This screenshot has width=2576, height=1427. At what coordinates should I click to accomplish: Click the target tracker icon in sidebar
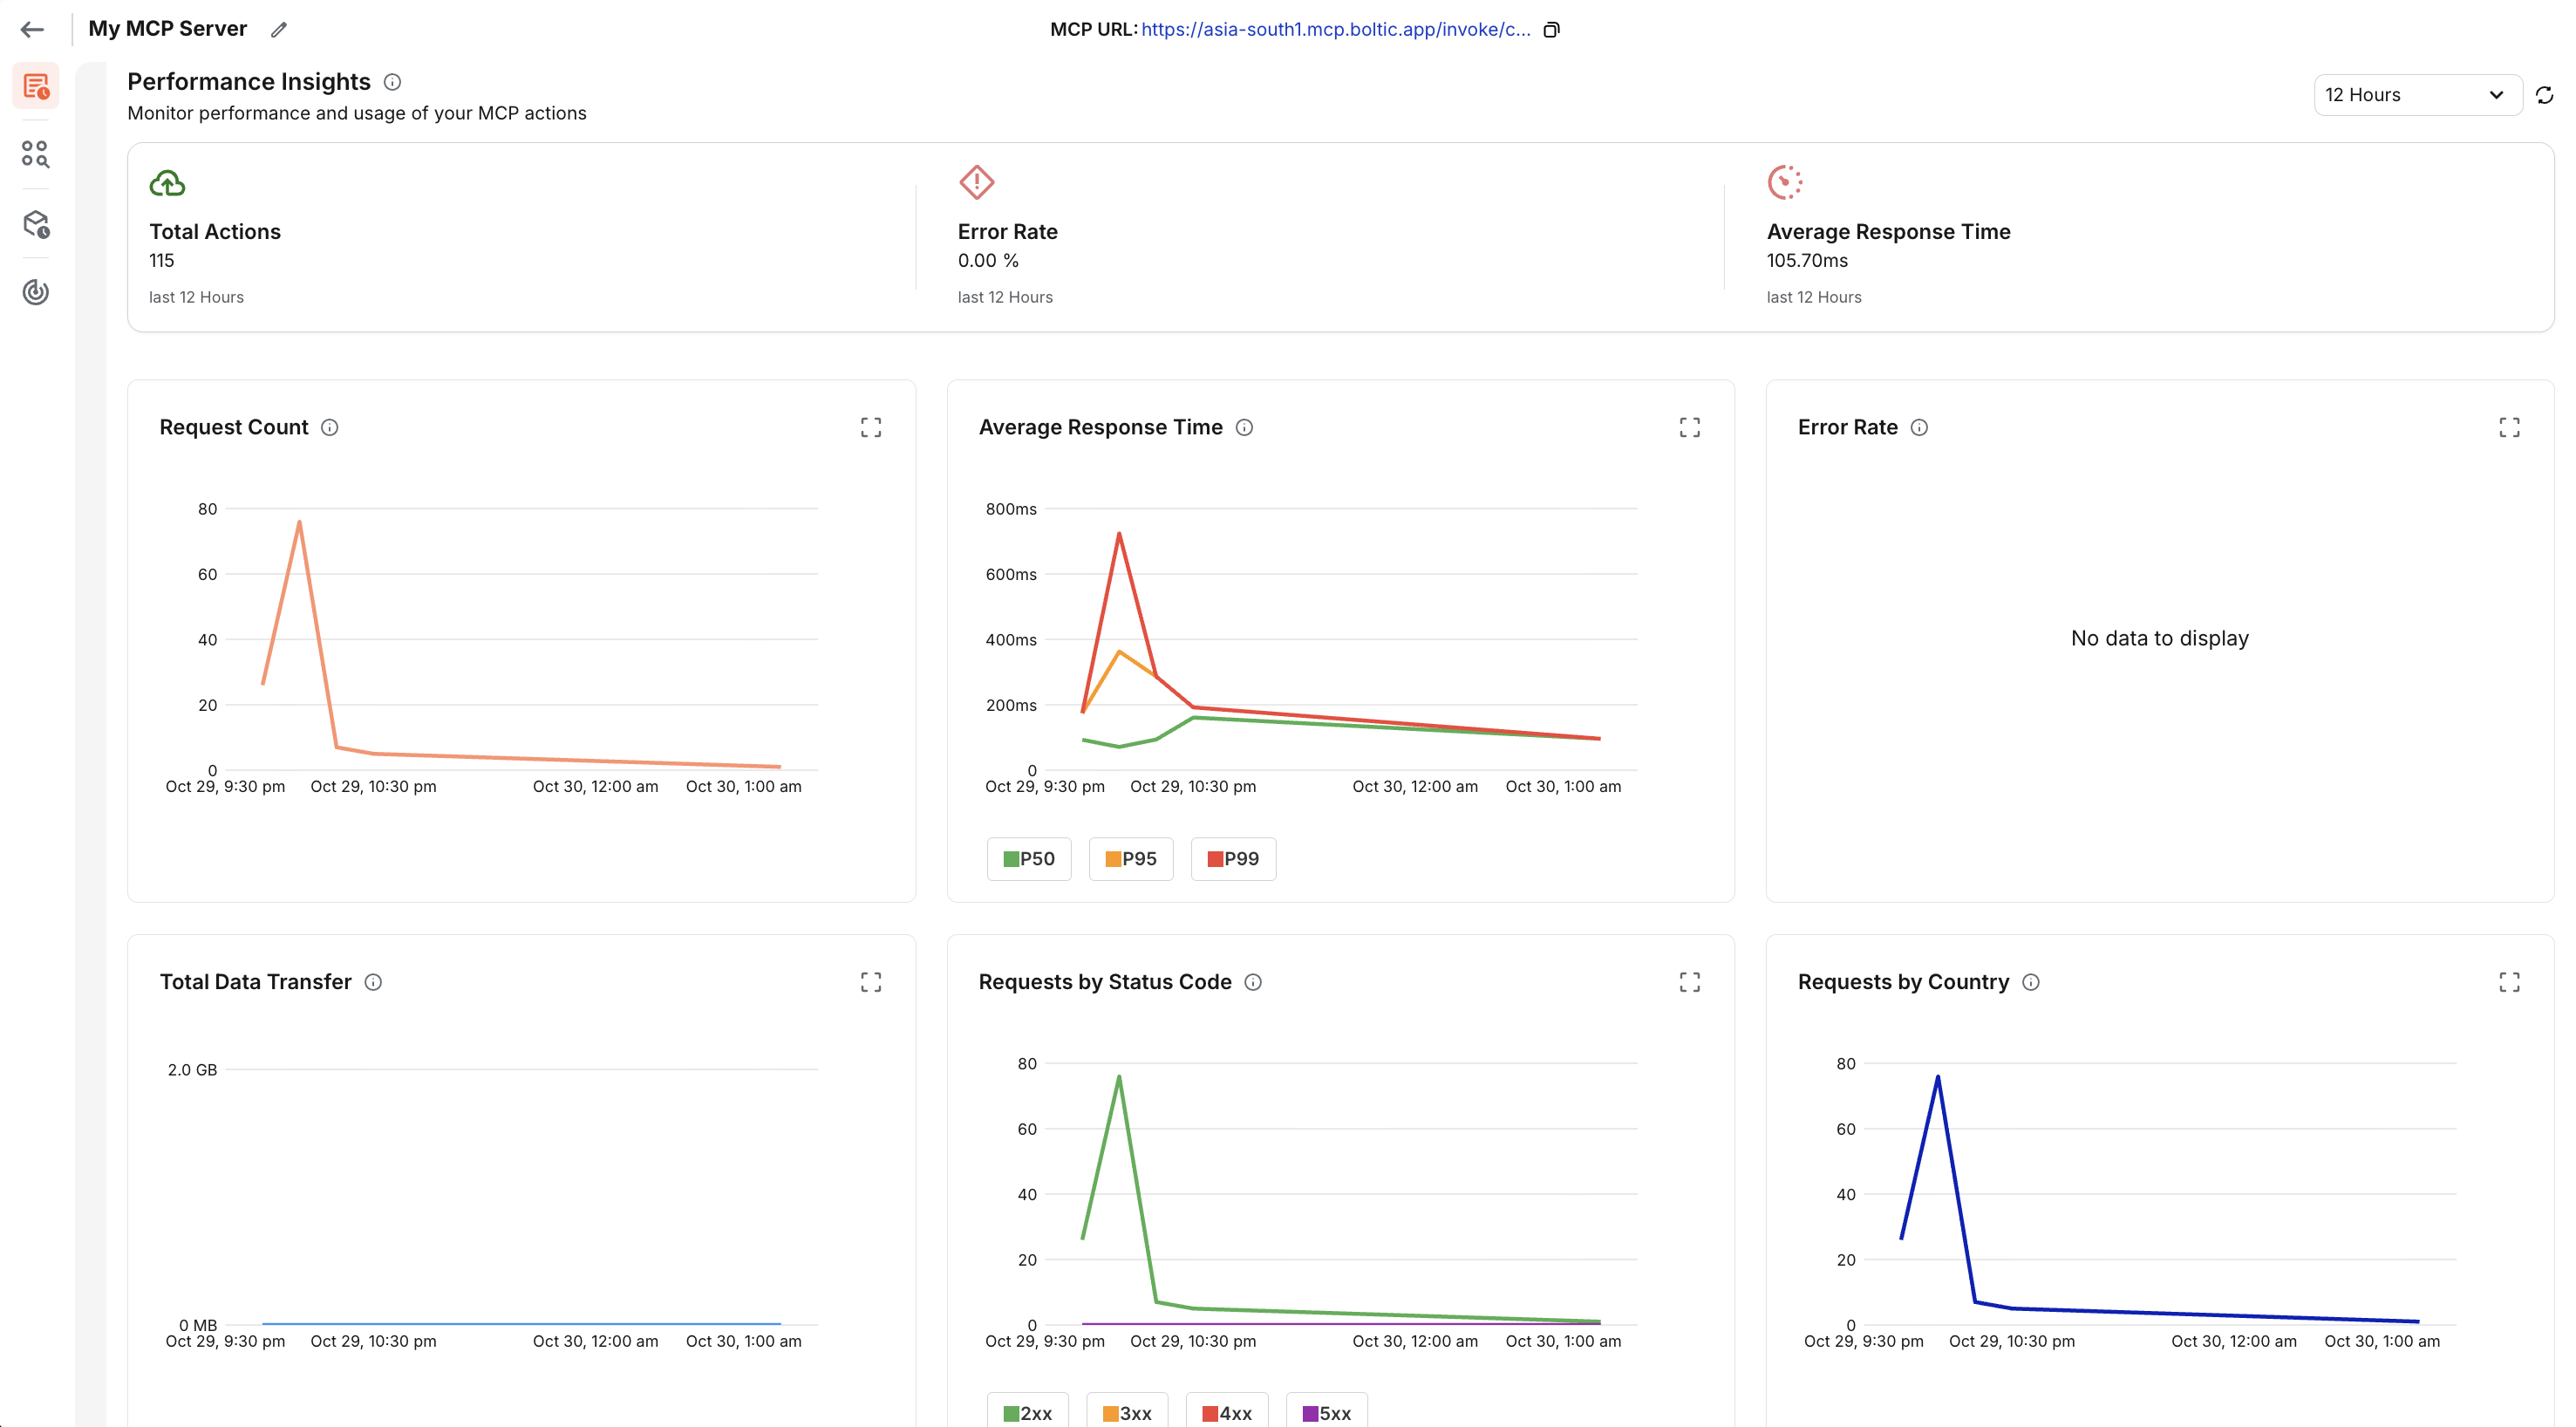click(35, 292)
